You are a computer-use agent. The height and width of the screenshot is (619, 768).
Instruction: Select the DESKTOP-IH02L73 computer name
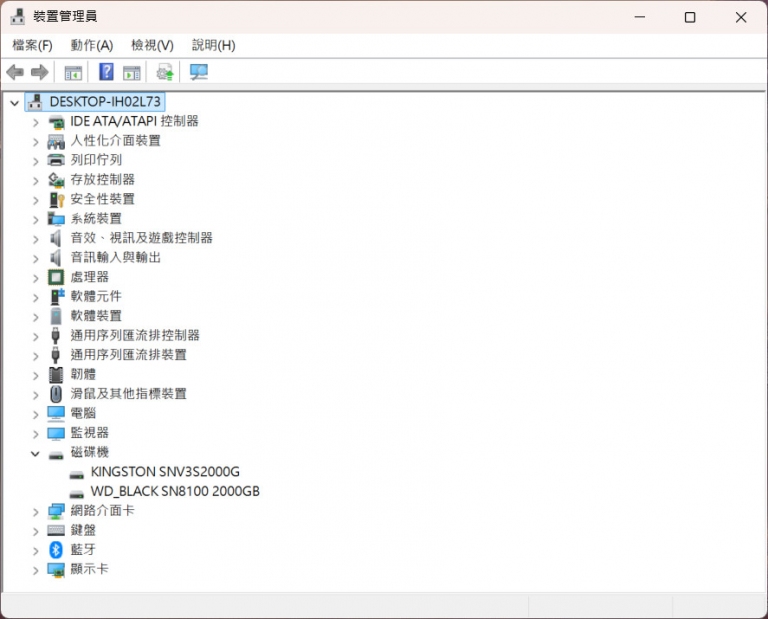105,101
